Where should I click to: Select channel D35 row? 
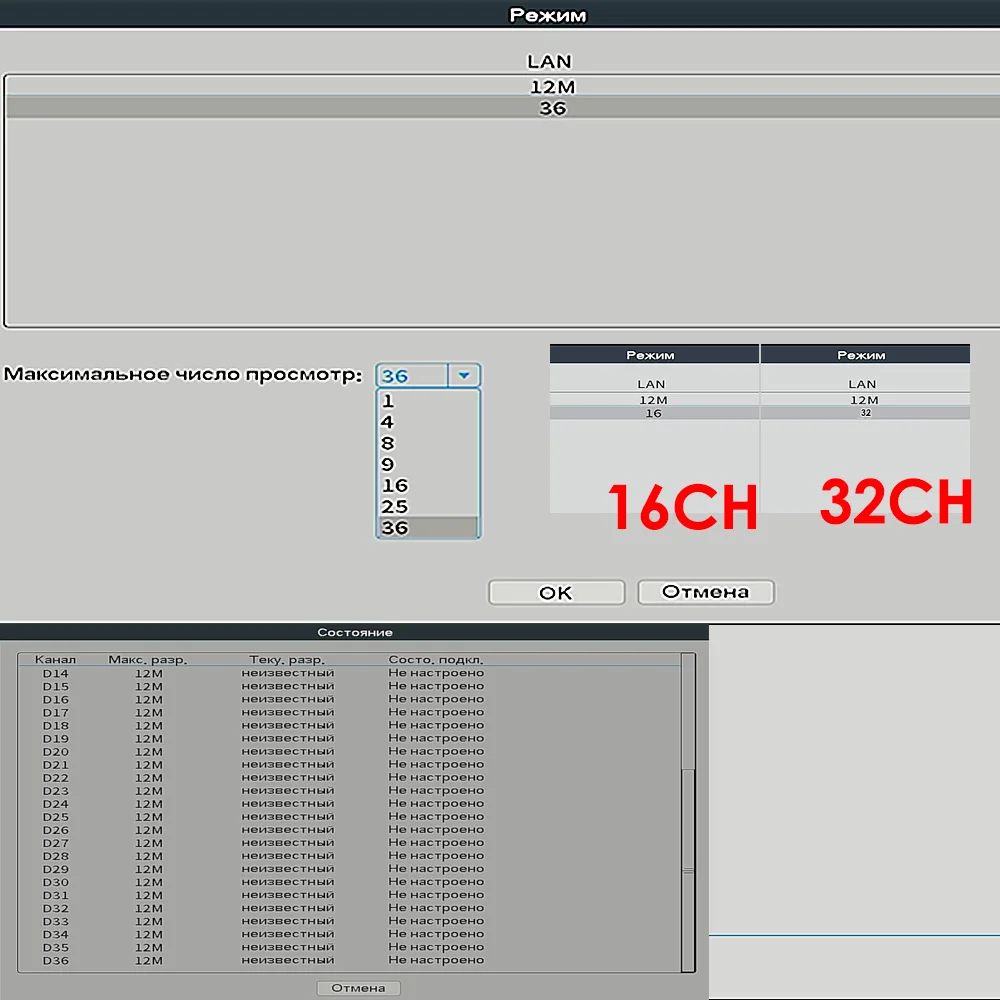(x=349, y=948)
